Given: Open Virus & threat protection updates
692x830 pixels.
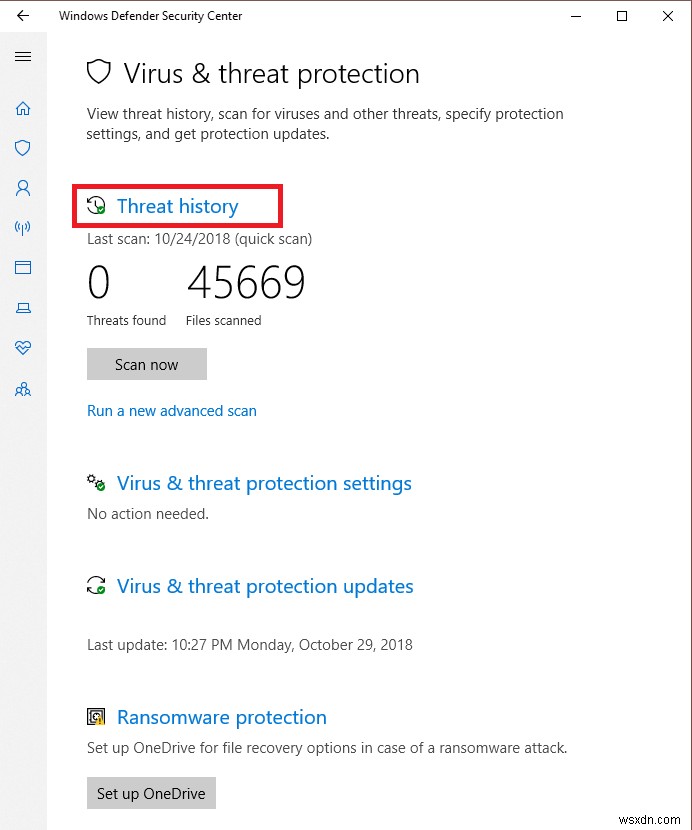Looking at the screenshot, I should (264, 586).
